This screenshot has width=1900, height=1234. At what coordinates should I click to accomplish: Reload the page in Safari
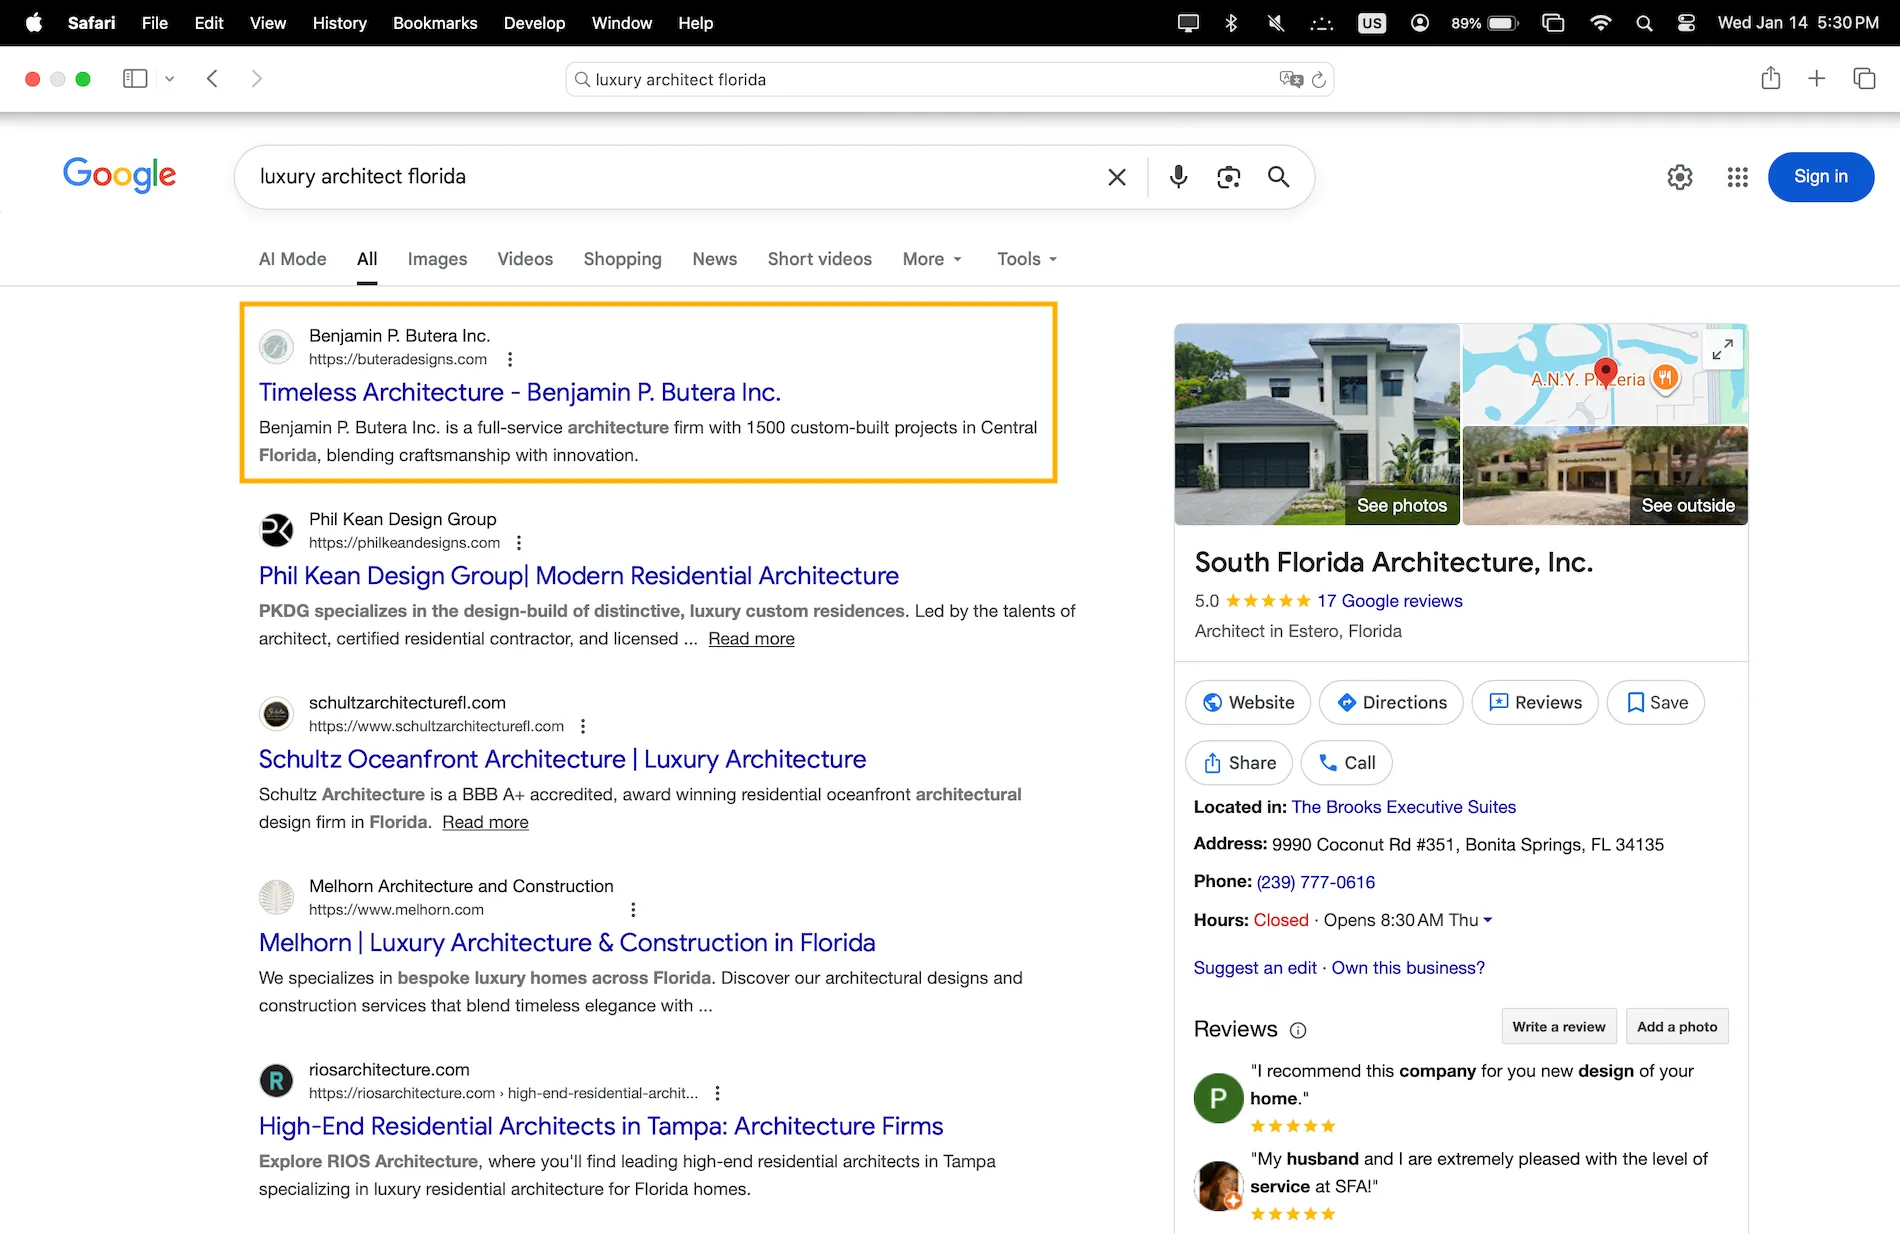tap(1320, 79)
